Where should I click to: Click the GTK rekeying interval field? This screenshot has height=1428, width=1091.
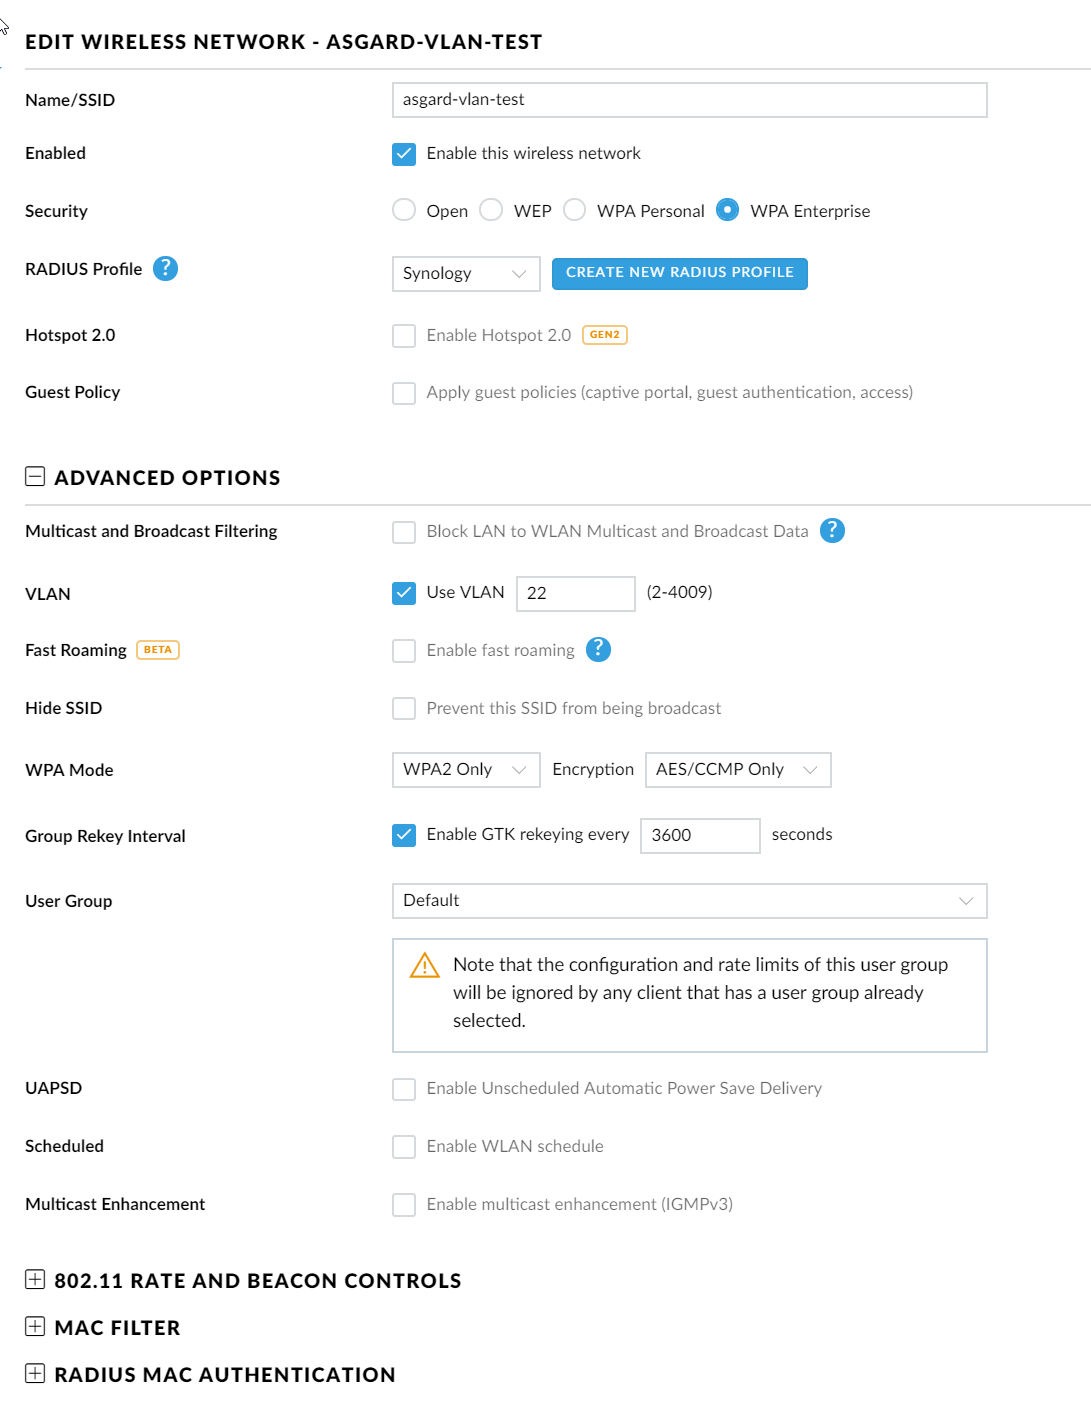point(699,836)
